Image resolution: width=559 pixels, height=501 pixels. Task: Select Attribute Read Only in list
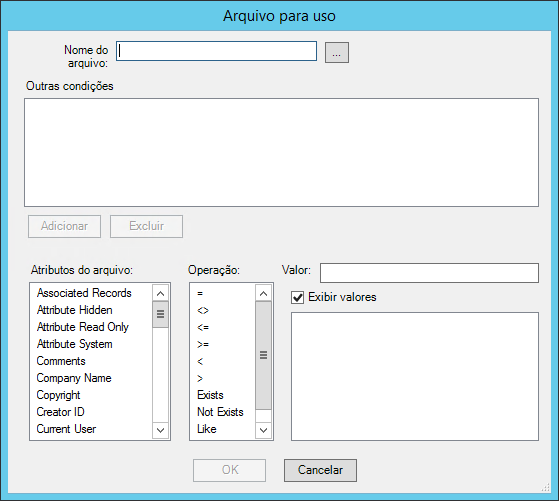(83, 327)
